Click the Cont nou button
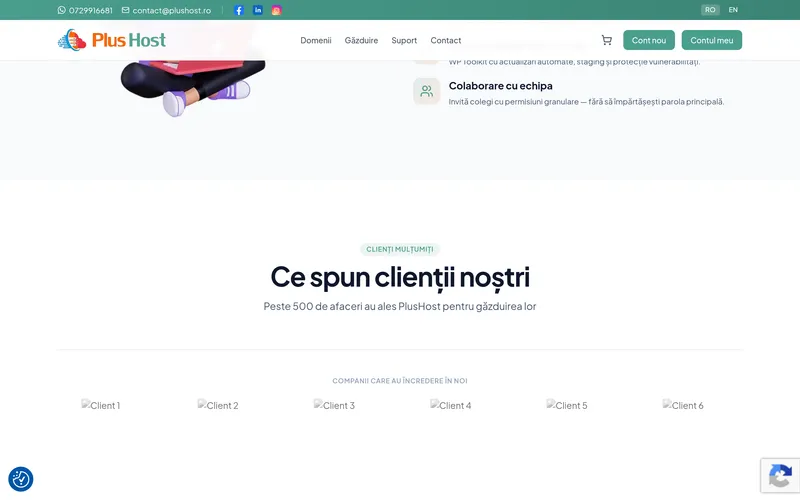Screen dimensions: 800x500 click(x=649, y=40)
